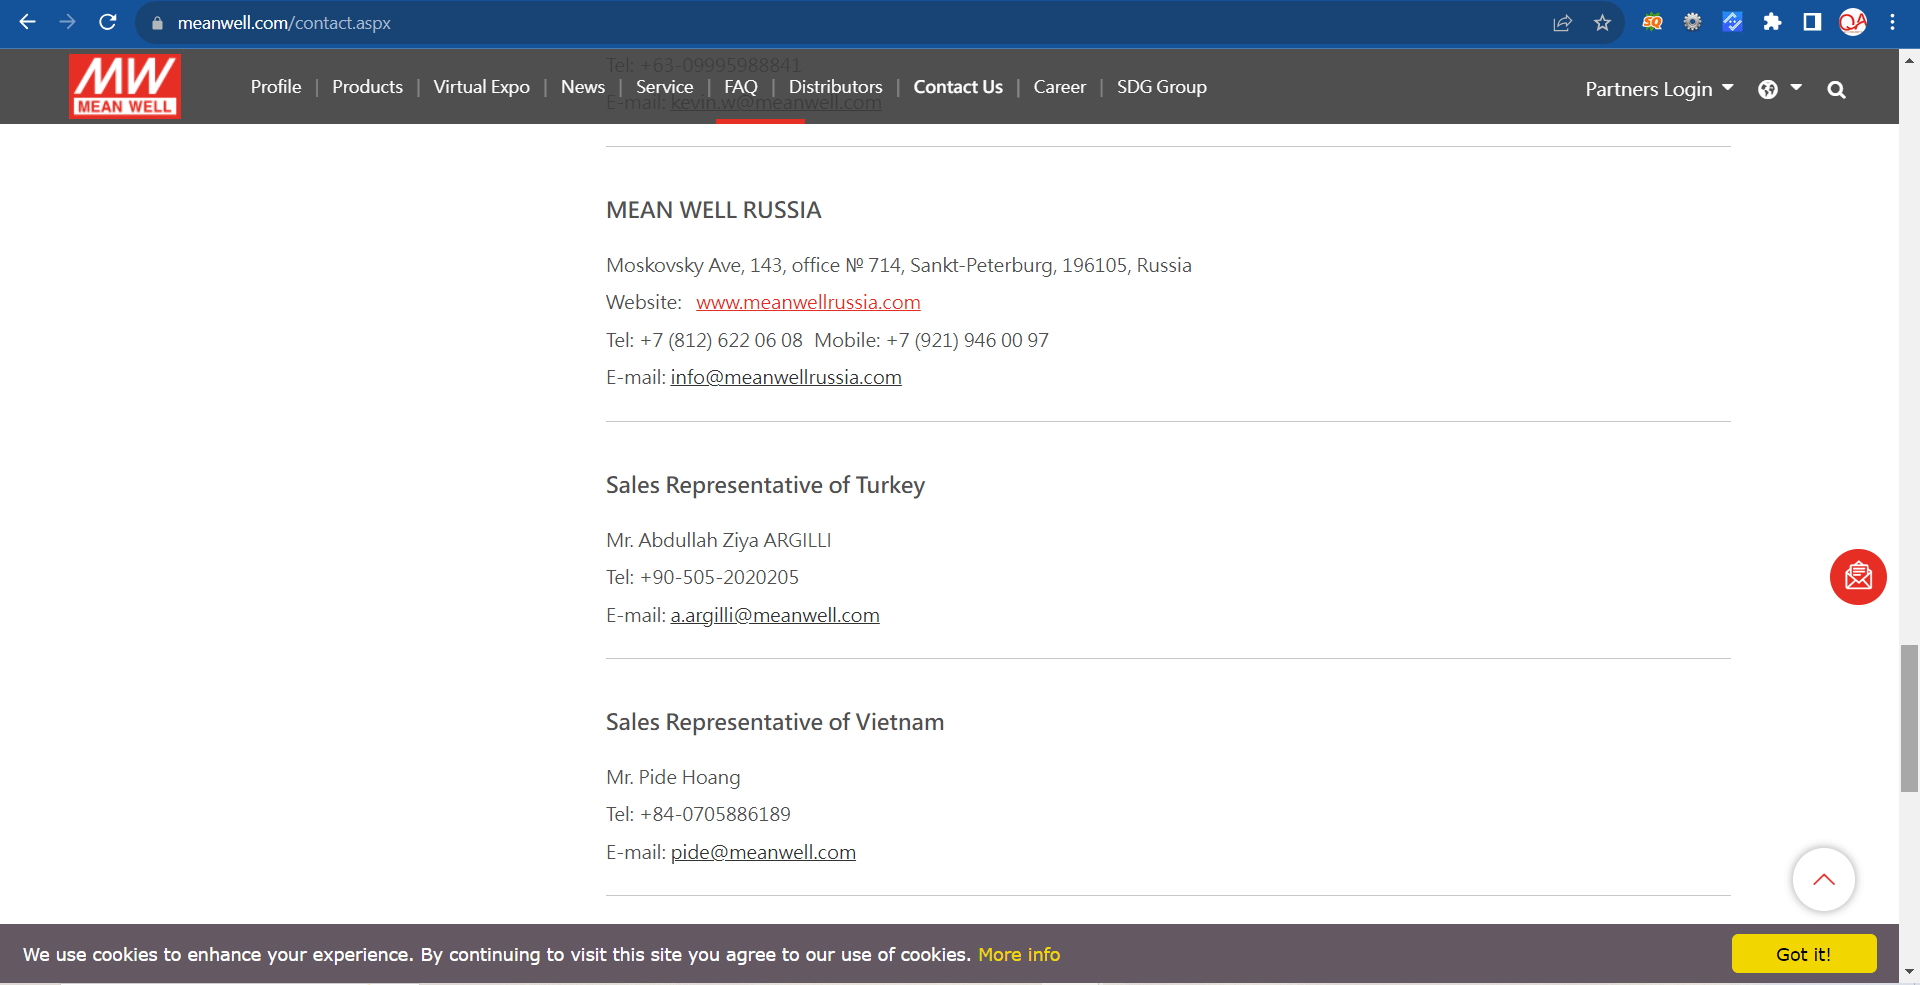The width and height of the screenshot is (1920, 985).
Task: Click the back-to-top arrow button
Action: [1823, 880]
